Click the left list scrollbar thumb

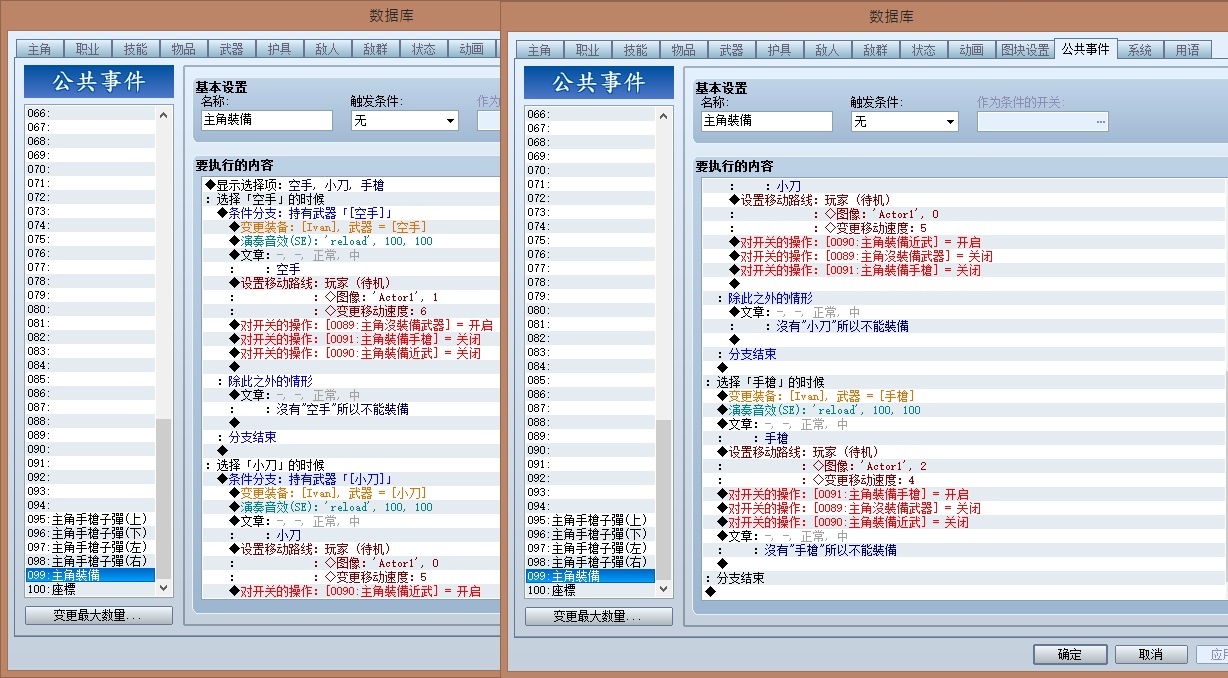tap(164, 499)
